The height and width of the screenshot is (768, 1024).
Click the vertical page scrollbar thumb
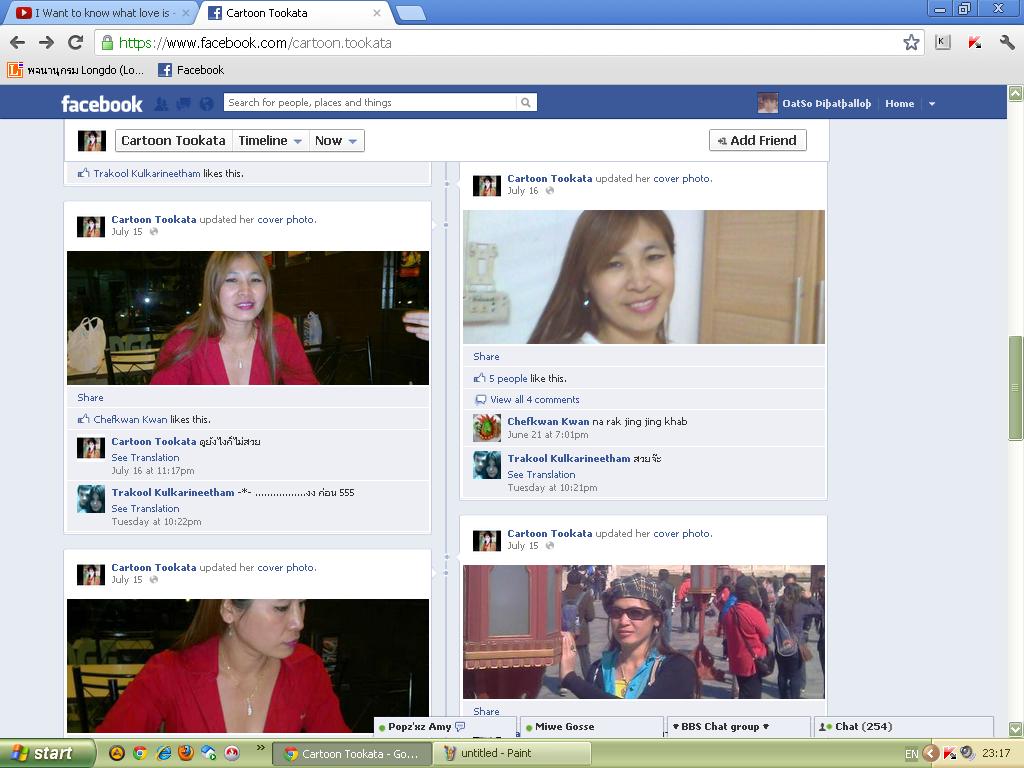tap(1016, 388)
